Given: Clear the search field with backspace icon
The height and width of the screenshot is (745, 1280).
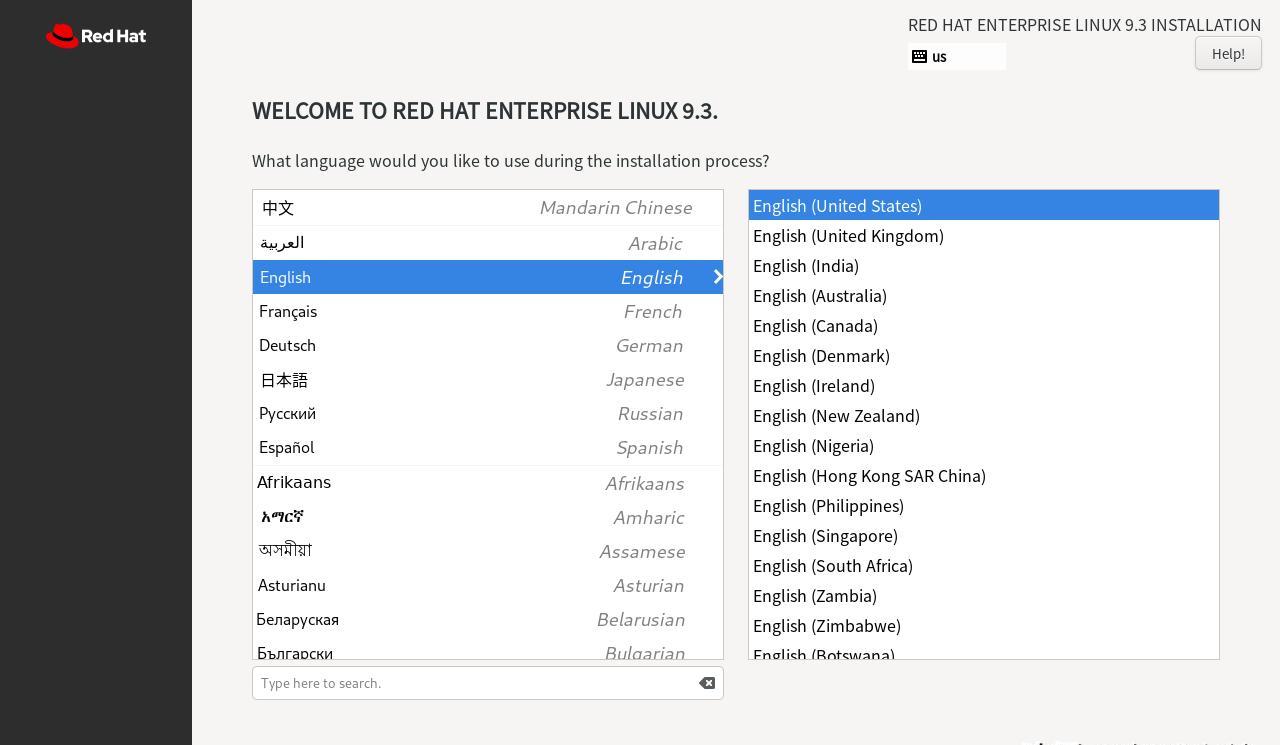Looking at the screenshot, I should pos(707,683).
